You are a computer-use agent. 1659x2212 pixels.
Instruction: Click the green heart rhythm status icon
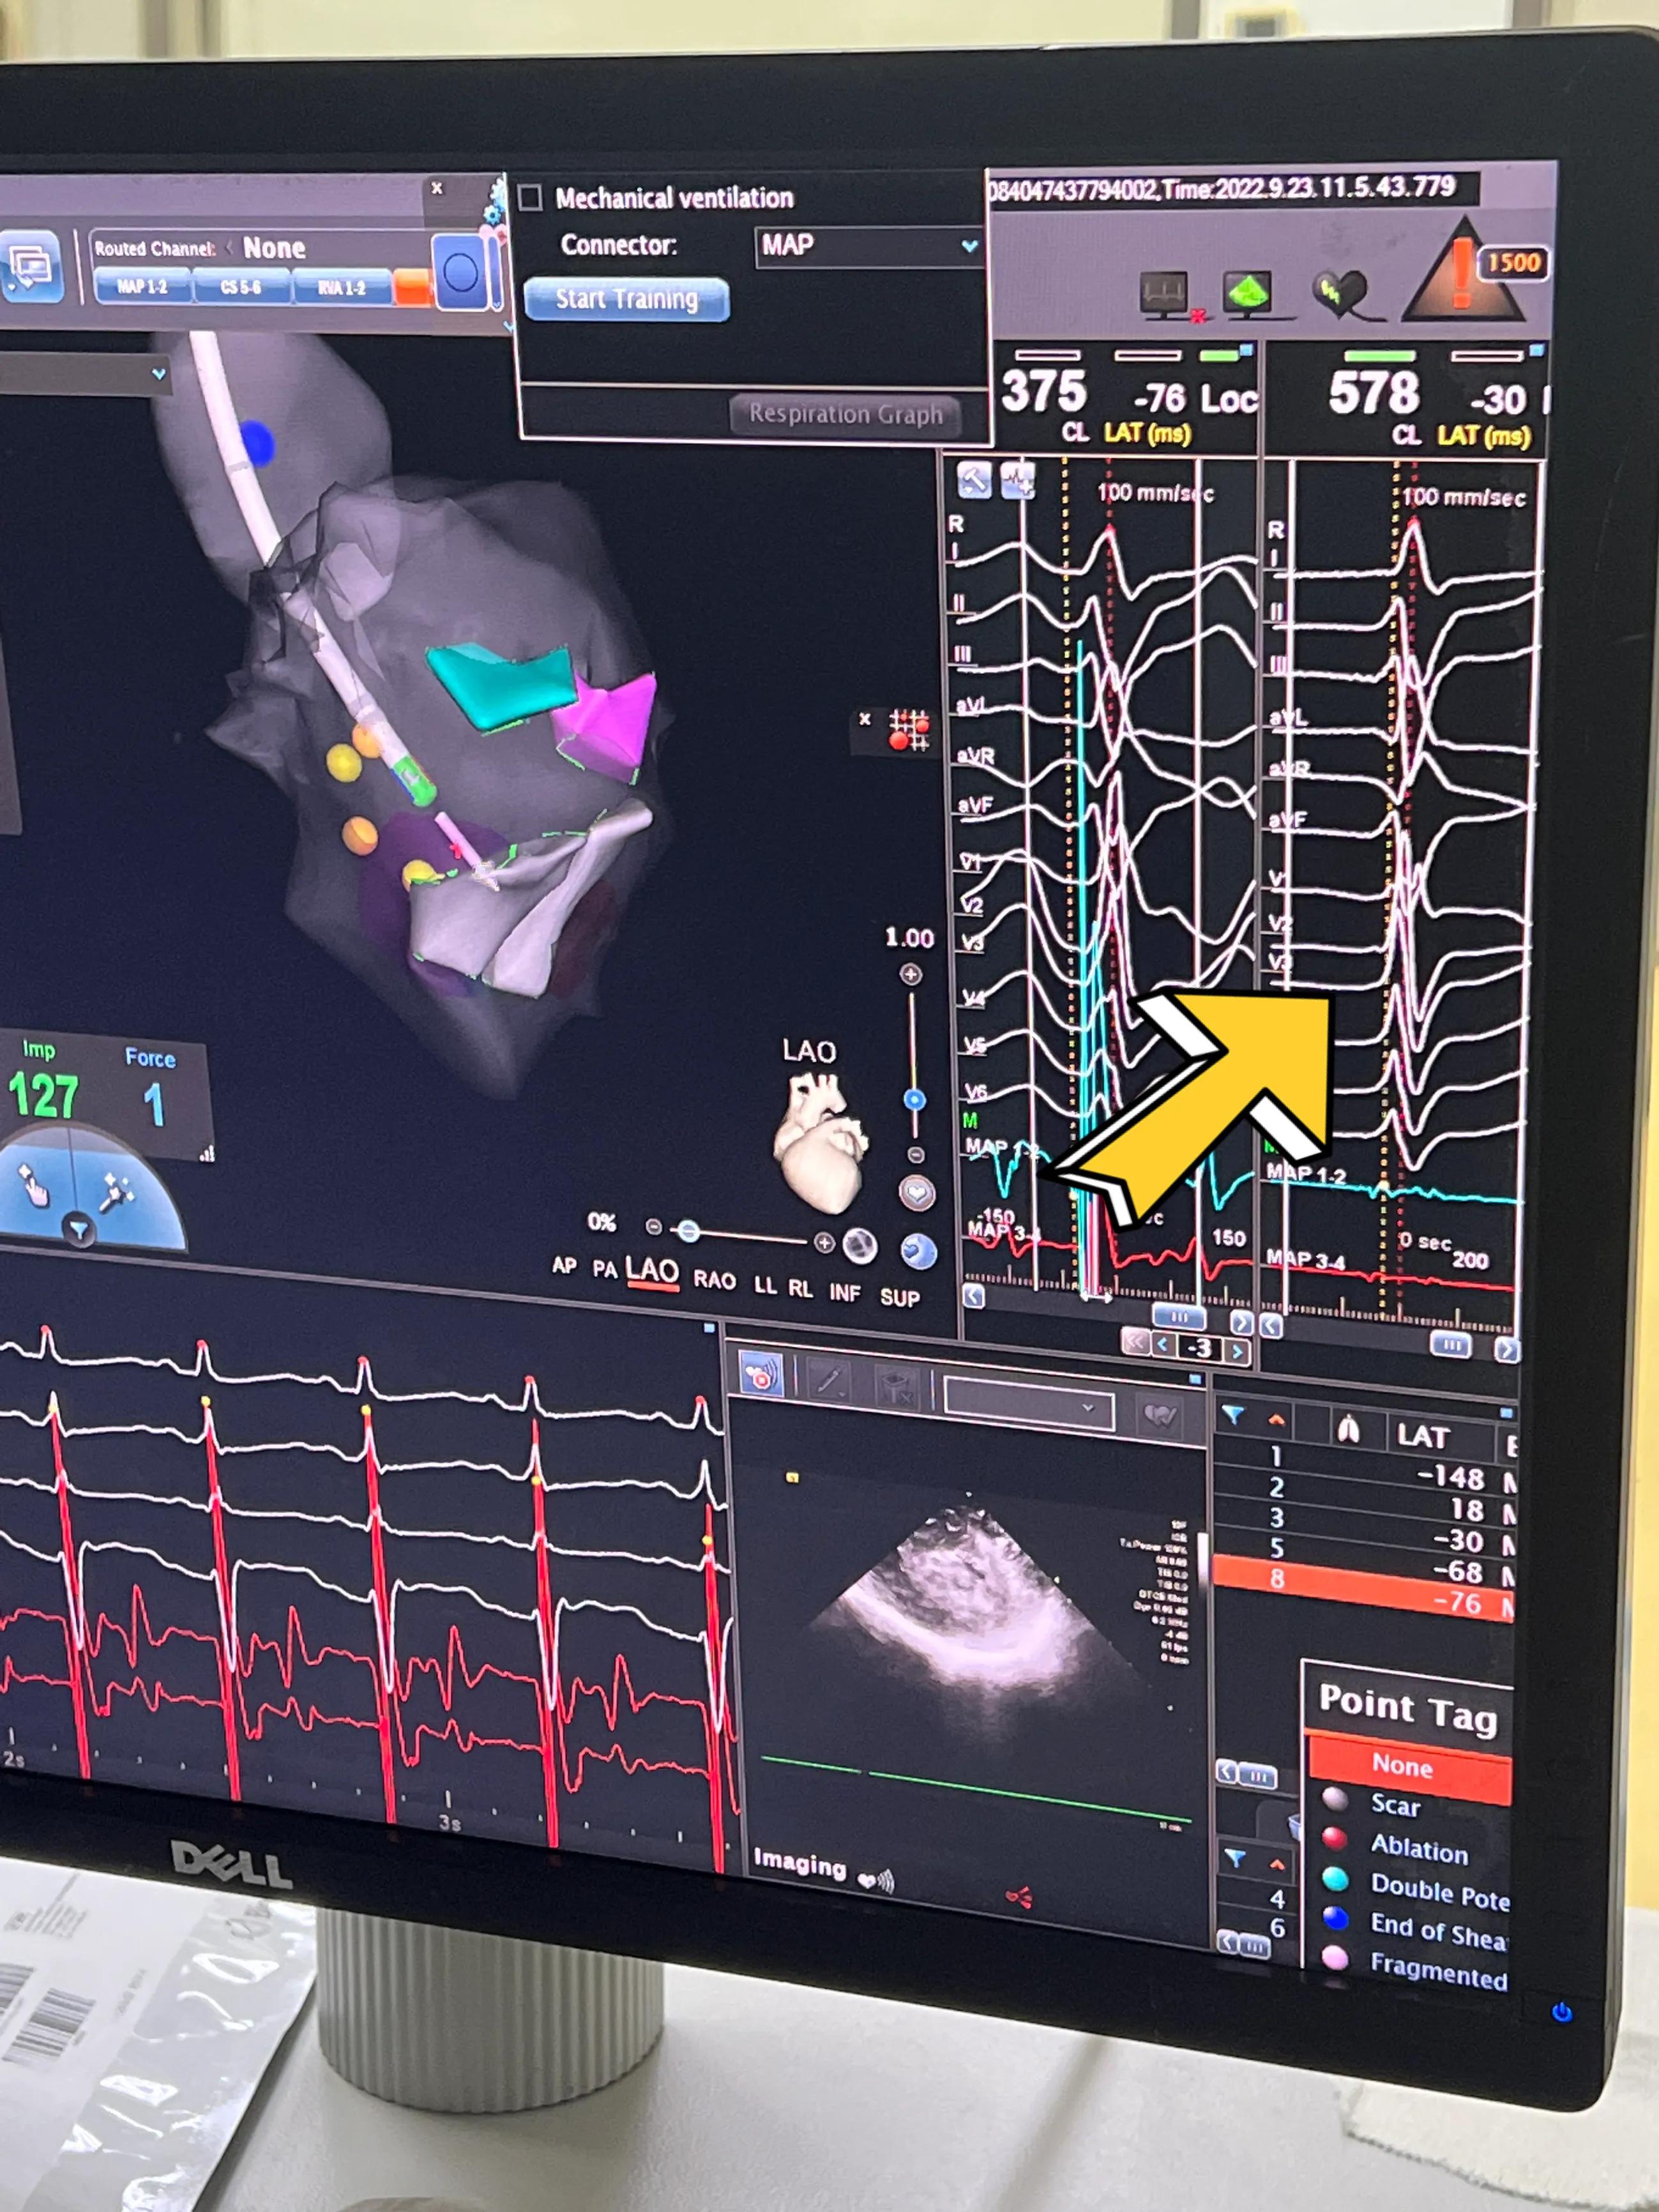coord(1341,293)
